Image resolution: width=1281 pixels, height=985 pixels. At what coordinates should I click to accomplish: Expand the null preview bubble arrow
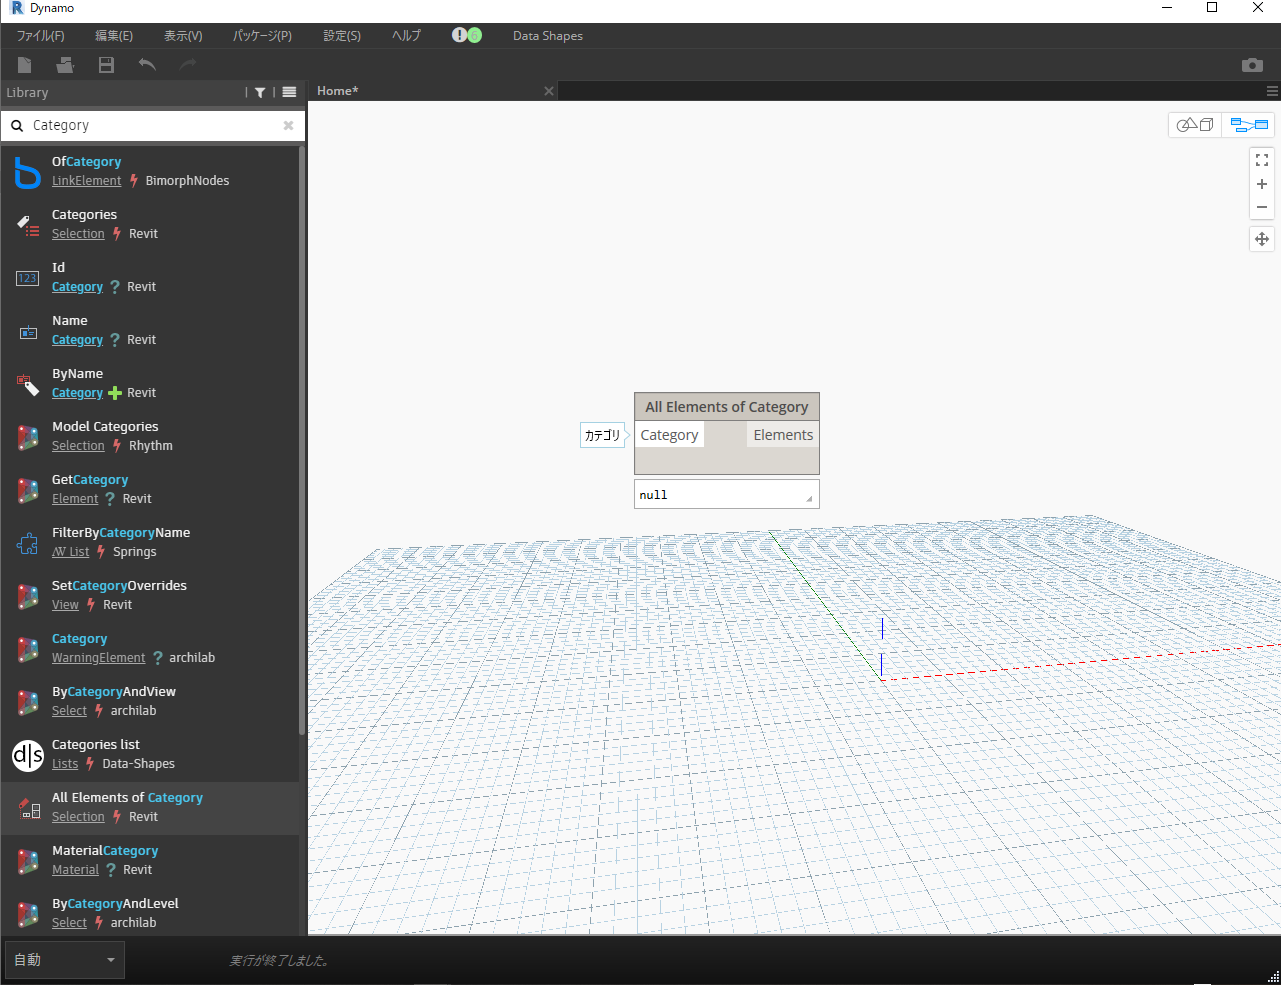click(810, 498)
